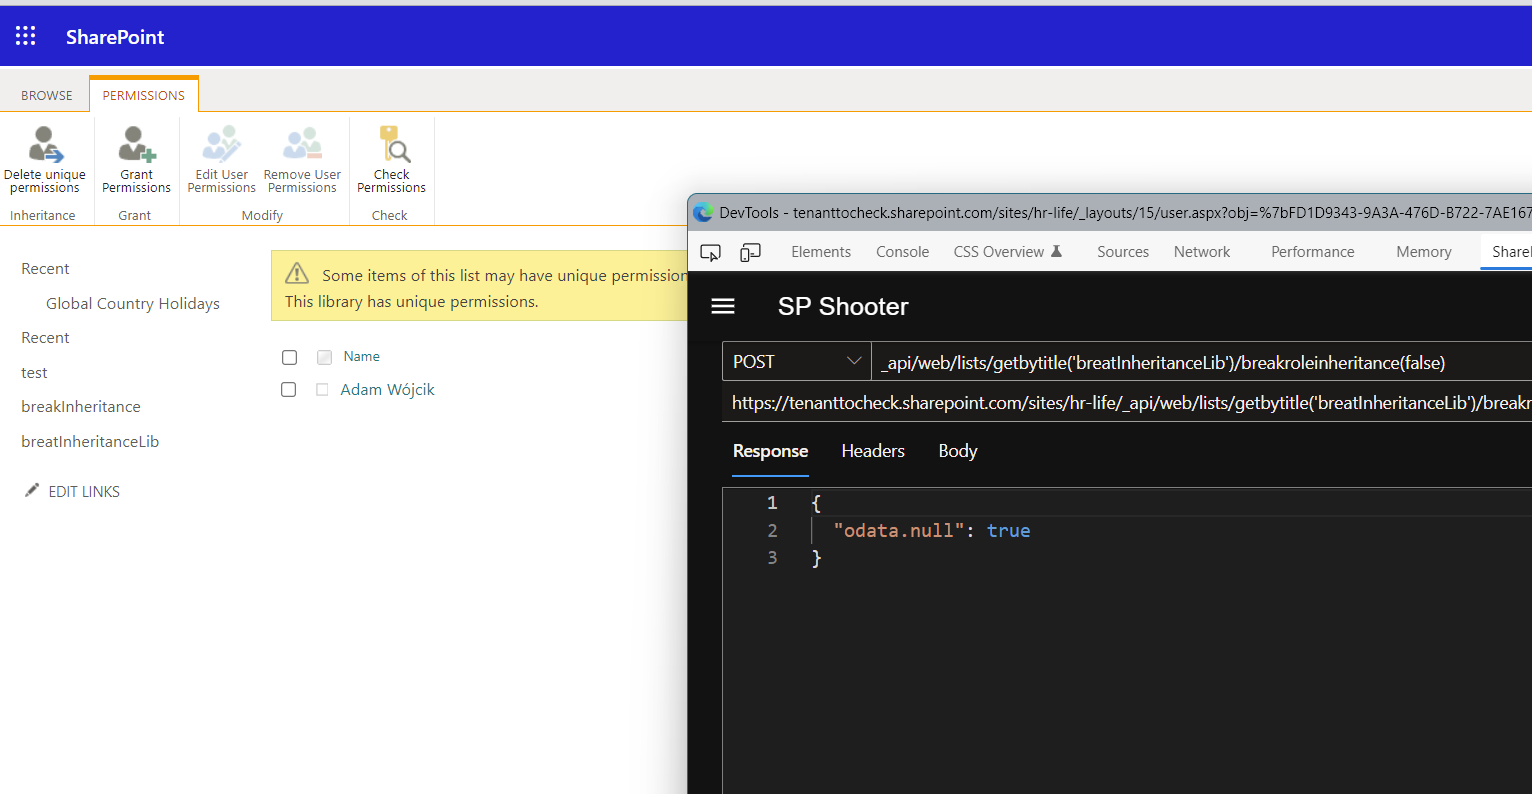Click the Name column header

[361, 357]
